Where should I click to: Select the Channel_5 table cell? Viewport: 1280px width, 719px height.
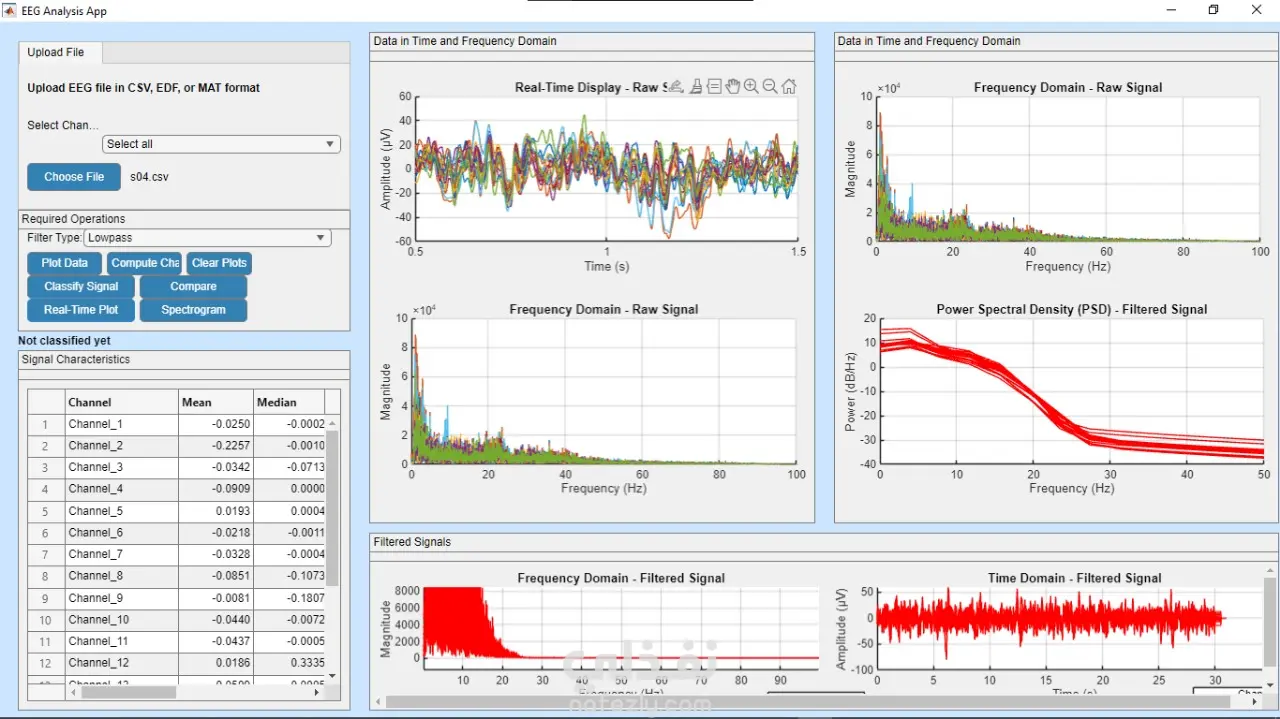pos(122,511)
